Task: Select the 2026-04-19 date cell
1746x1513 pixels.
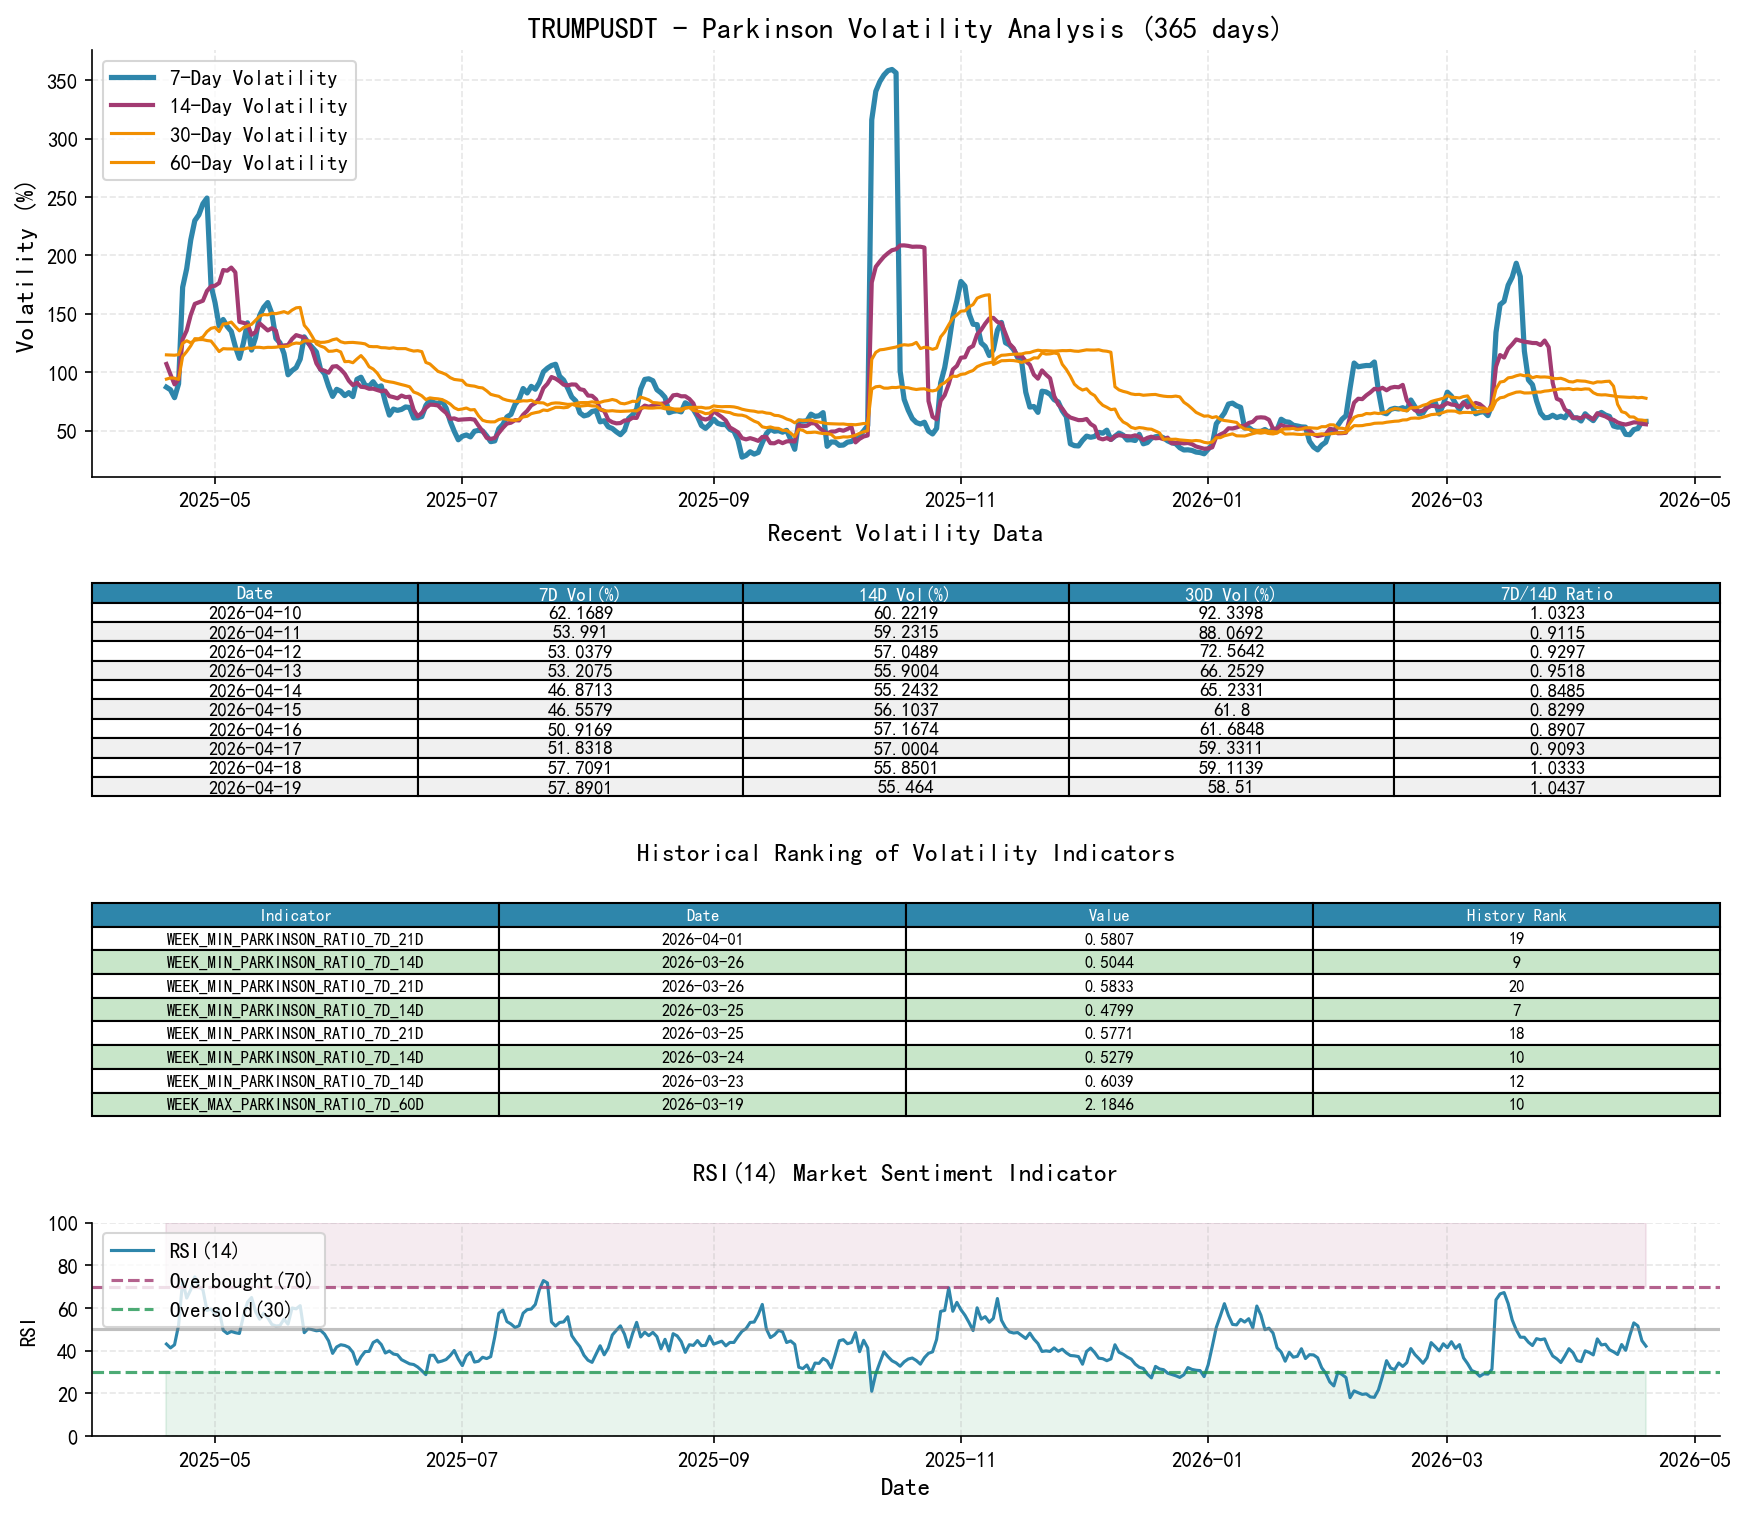Action: [255, 787]
